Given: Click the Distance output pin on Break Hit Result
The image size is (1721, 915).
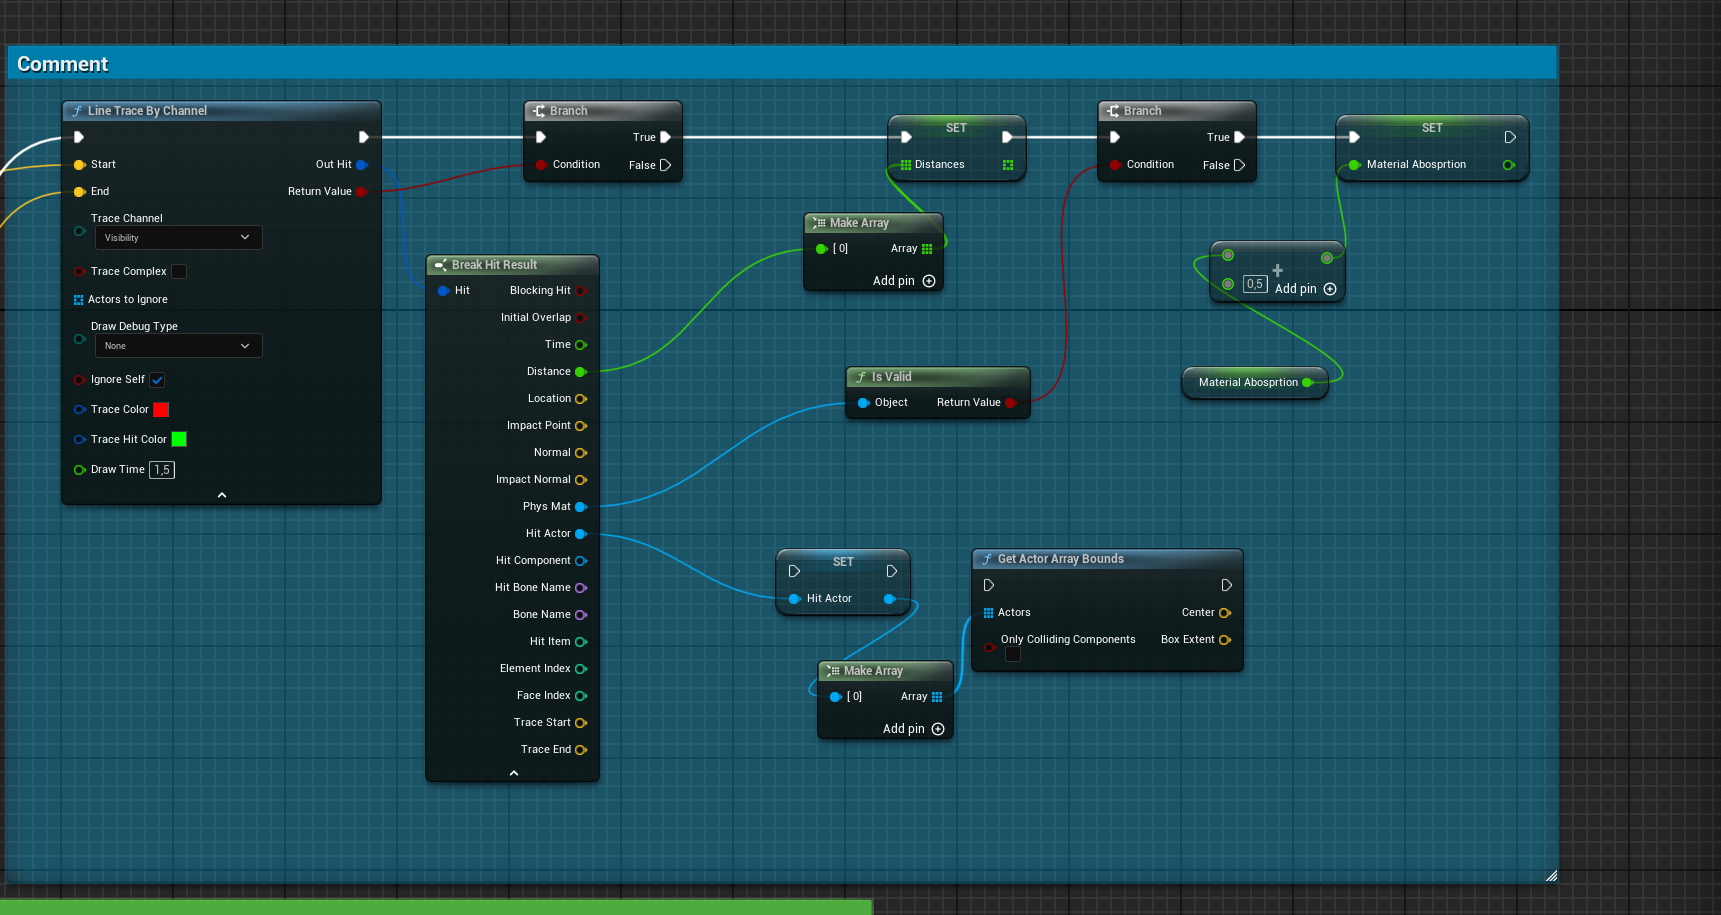Looking at the screenshot, I should [580, 372].
